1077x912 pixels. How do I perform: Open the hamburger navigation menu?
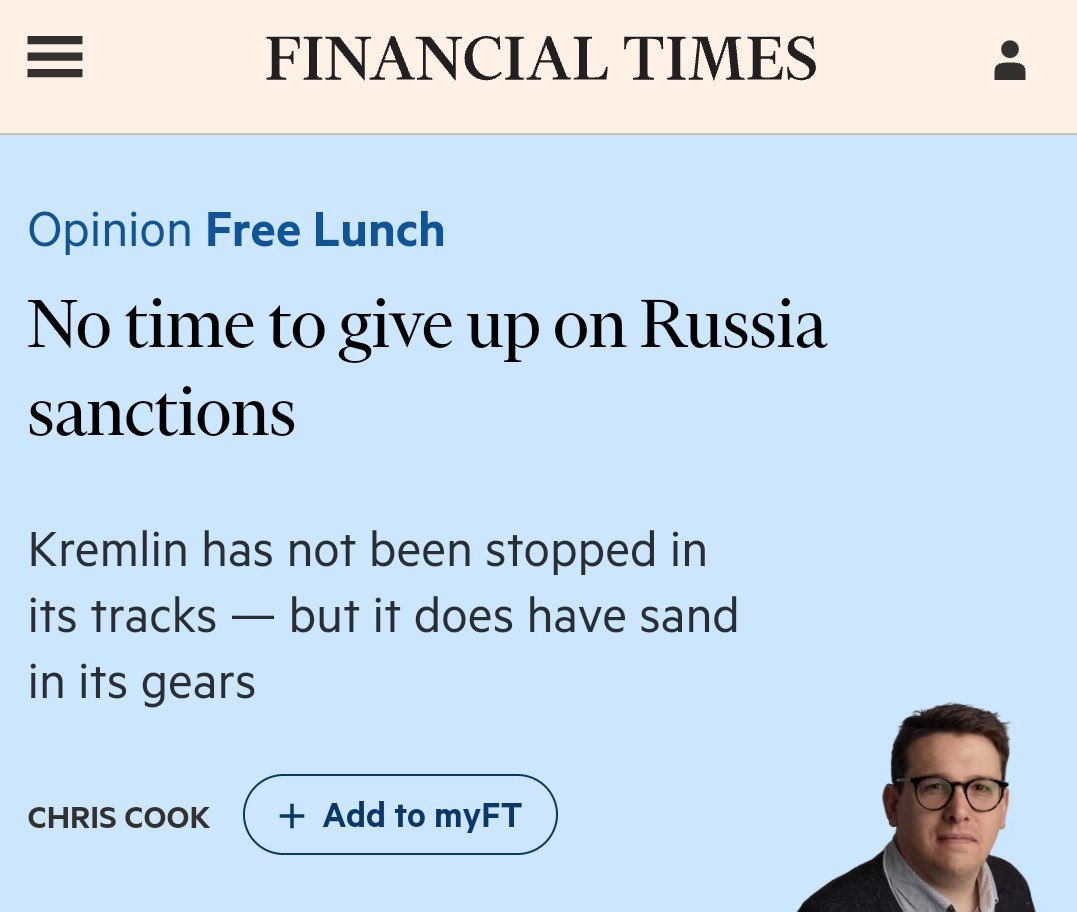(x=55, y=58)
